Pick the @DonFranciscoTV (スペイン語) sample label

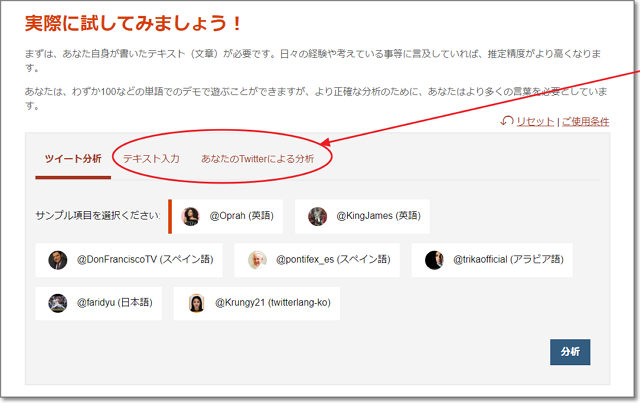coord(147,260)
